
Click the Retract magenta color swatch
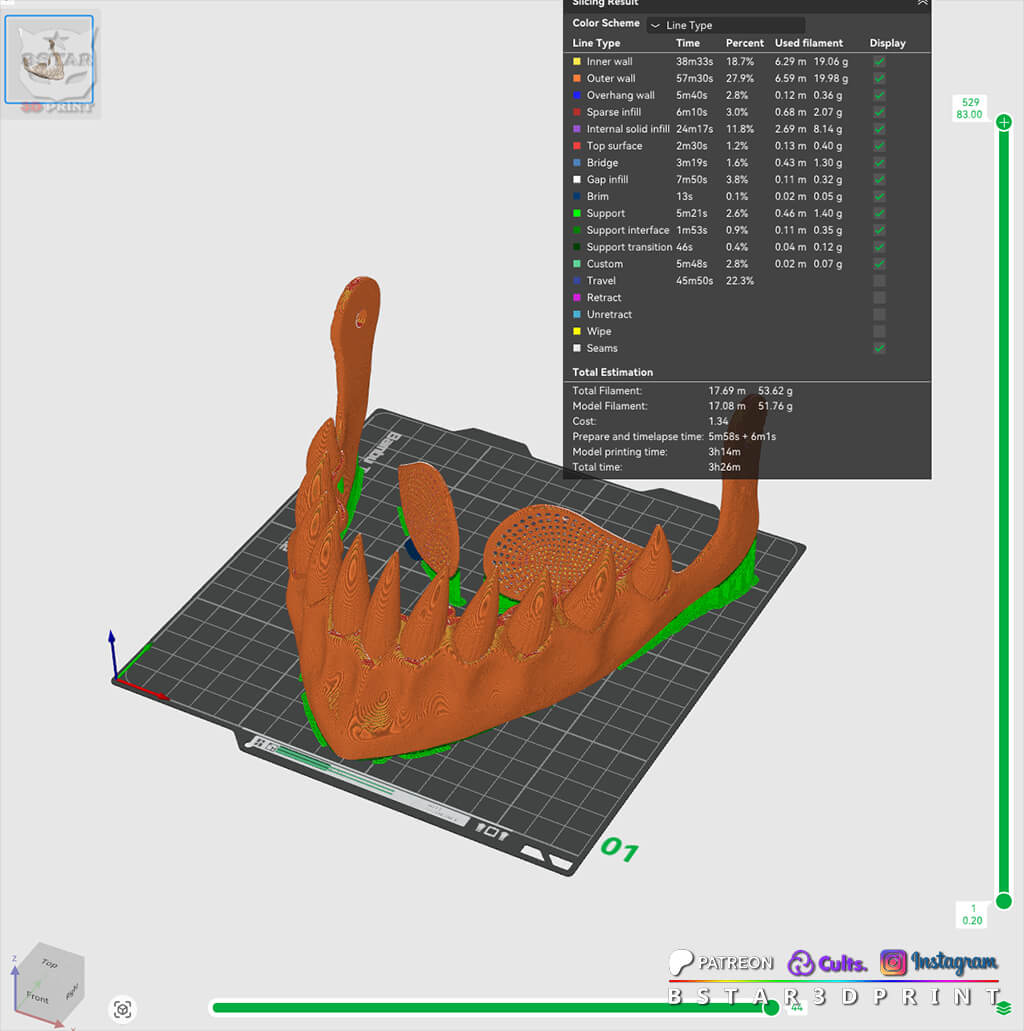[577, 298]
